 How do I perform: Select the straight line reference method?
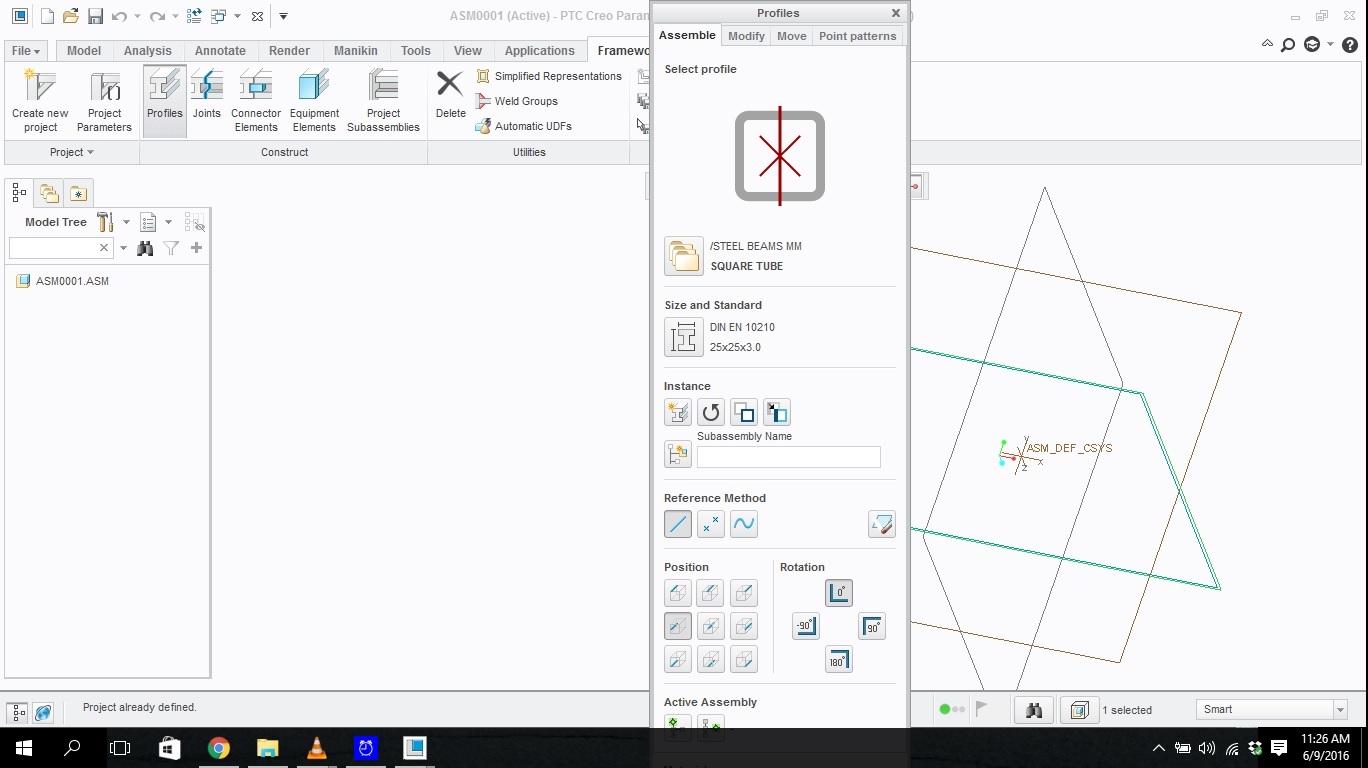(677, 523)
